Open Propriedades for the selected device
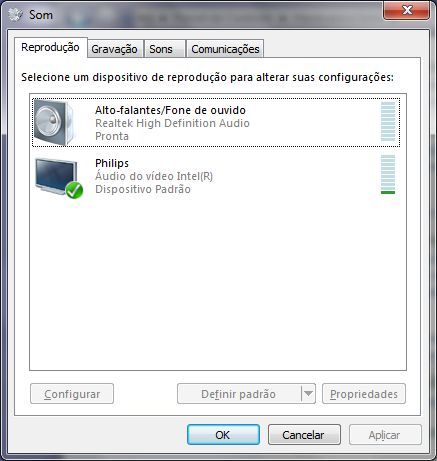The image size is (437, 461). [364, 394]
